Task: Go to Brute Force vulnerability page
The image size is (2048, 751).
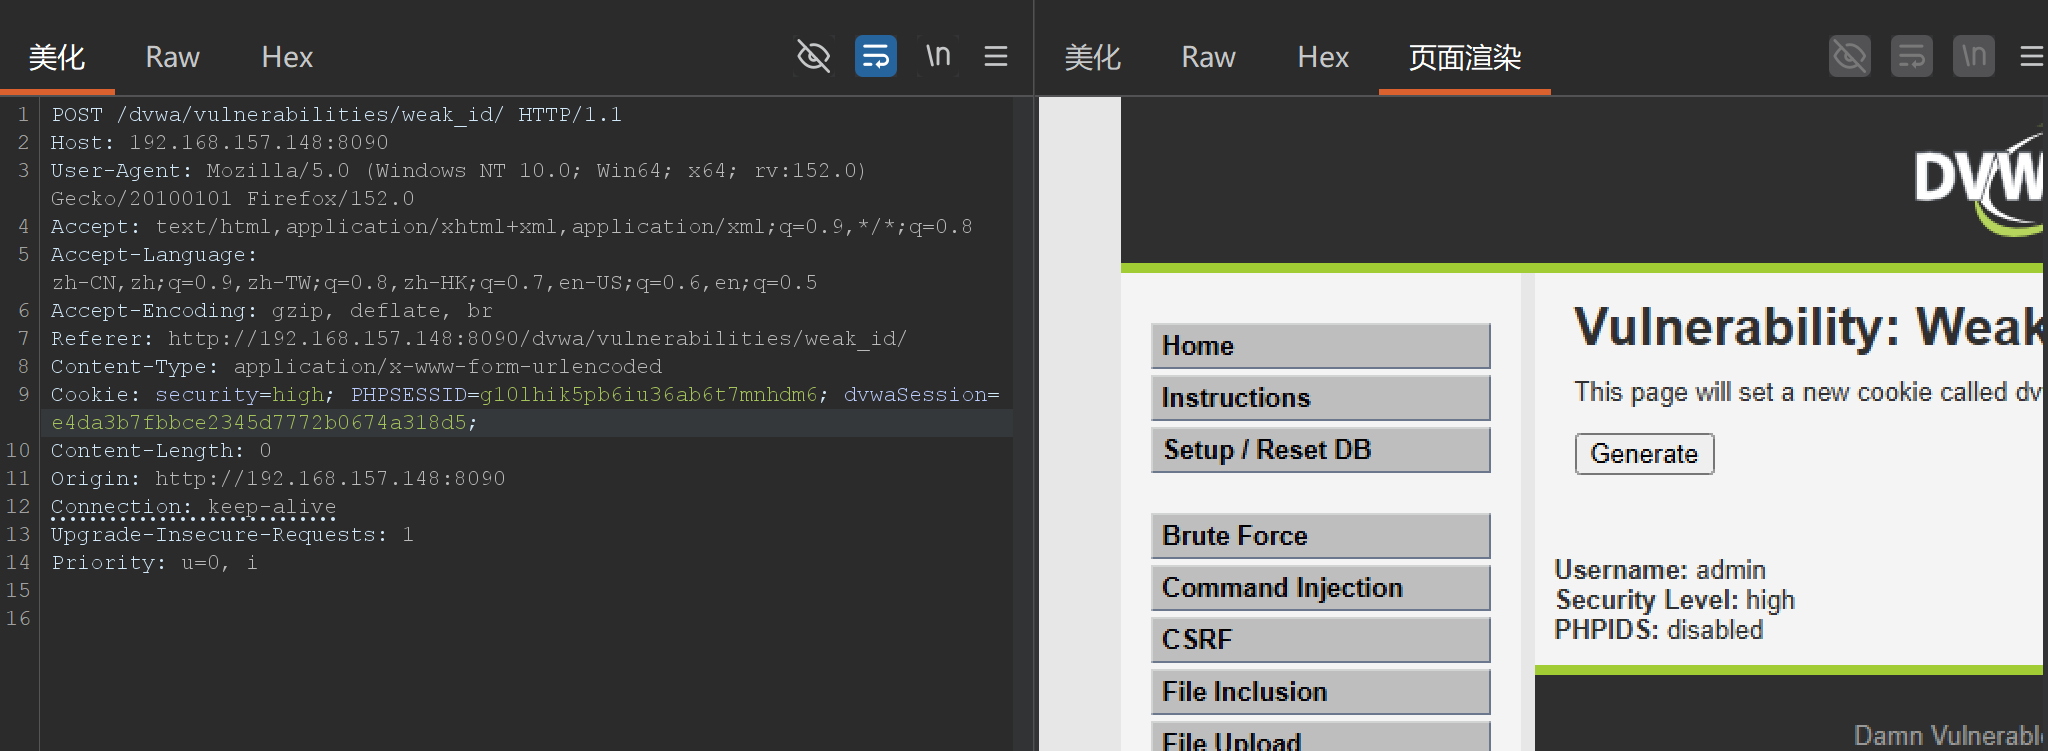Action: click(1320, 536)
